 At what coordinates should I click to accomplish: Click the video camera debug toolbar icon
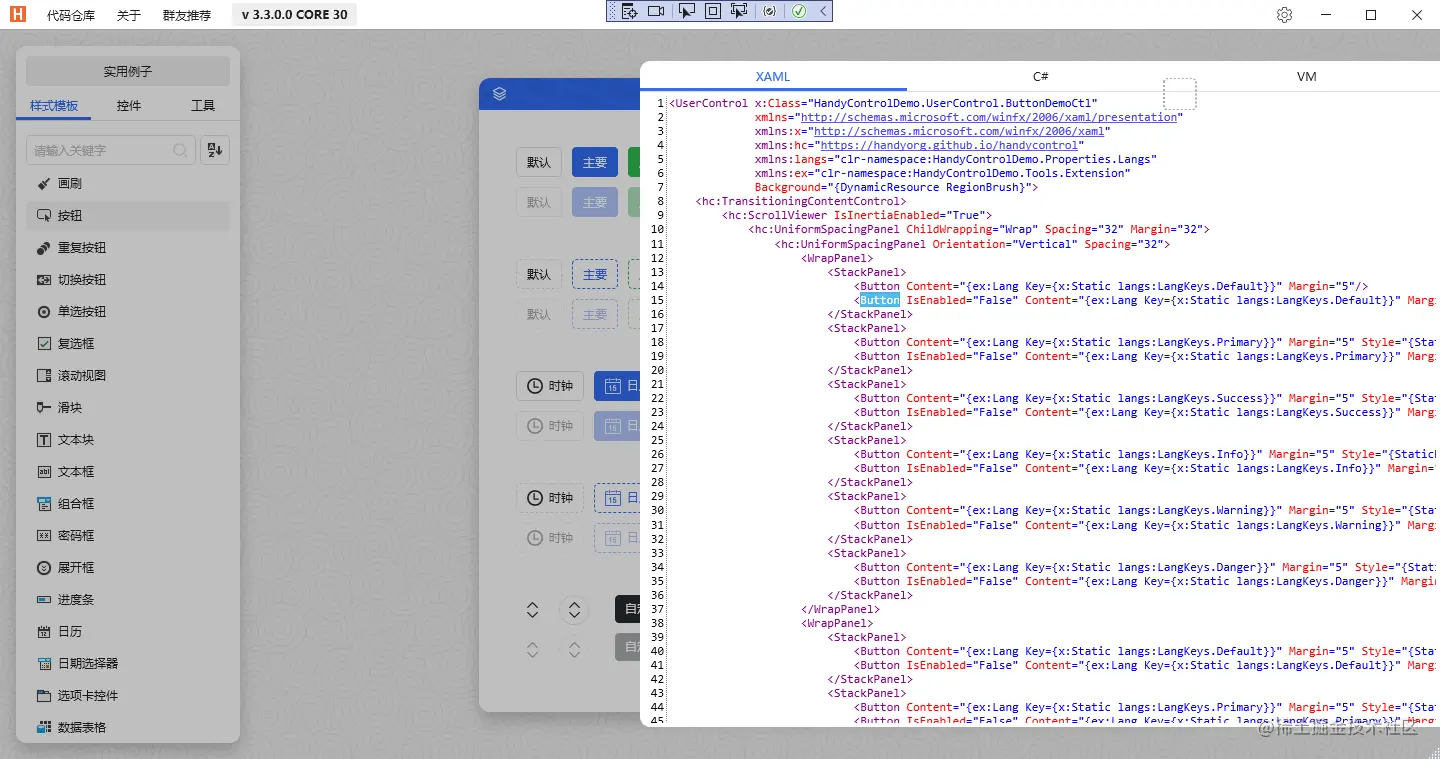[x=656, y=11]
